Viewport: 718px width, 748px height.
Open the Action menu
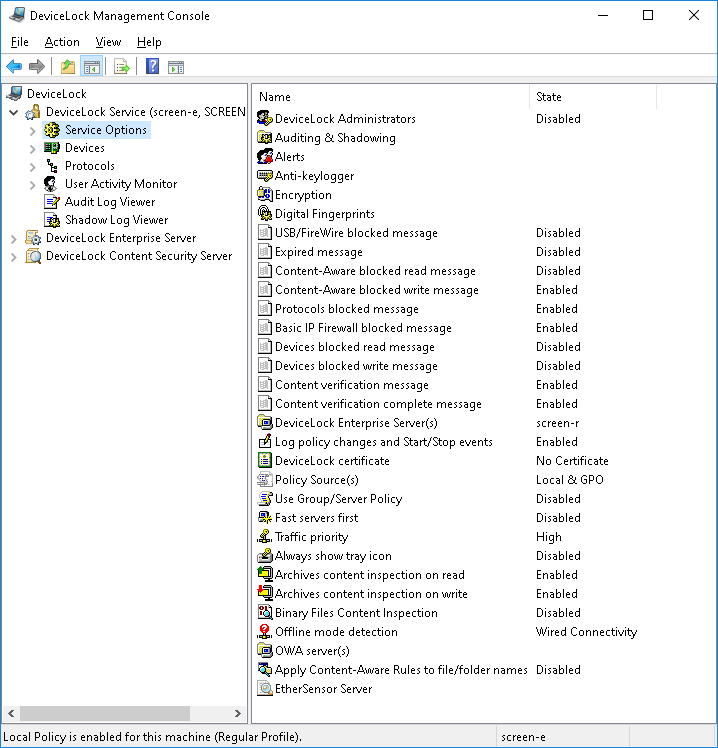[62, 42]
